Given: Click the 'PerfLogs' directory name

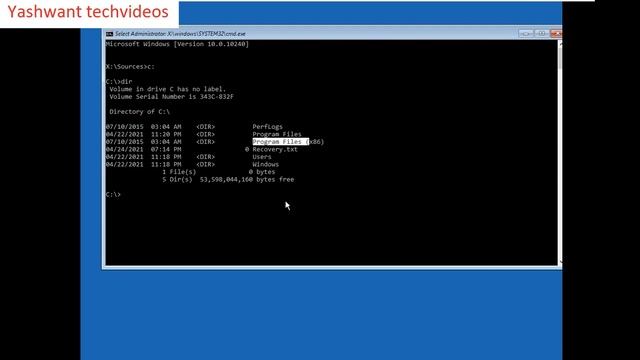Looking at the screenshot, I should tap(267, 127).
